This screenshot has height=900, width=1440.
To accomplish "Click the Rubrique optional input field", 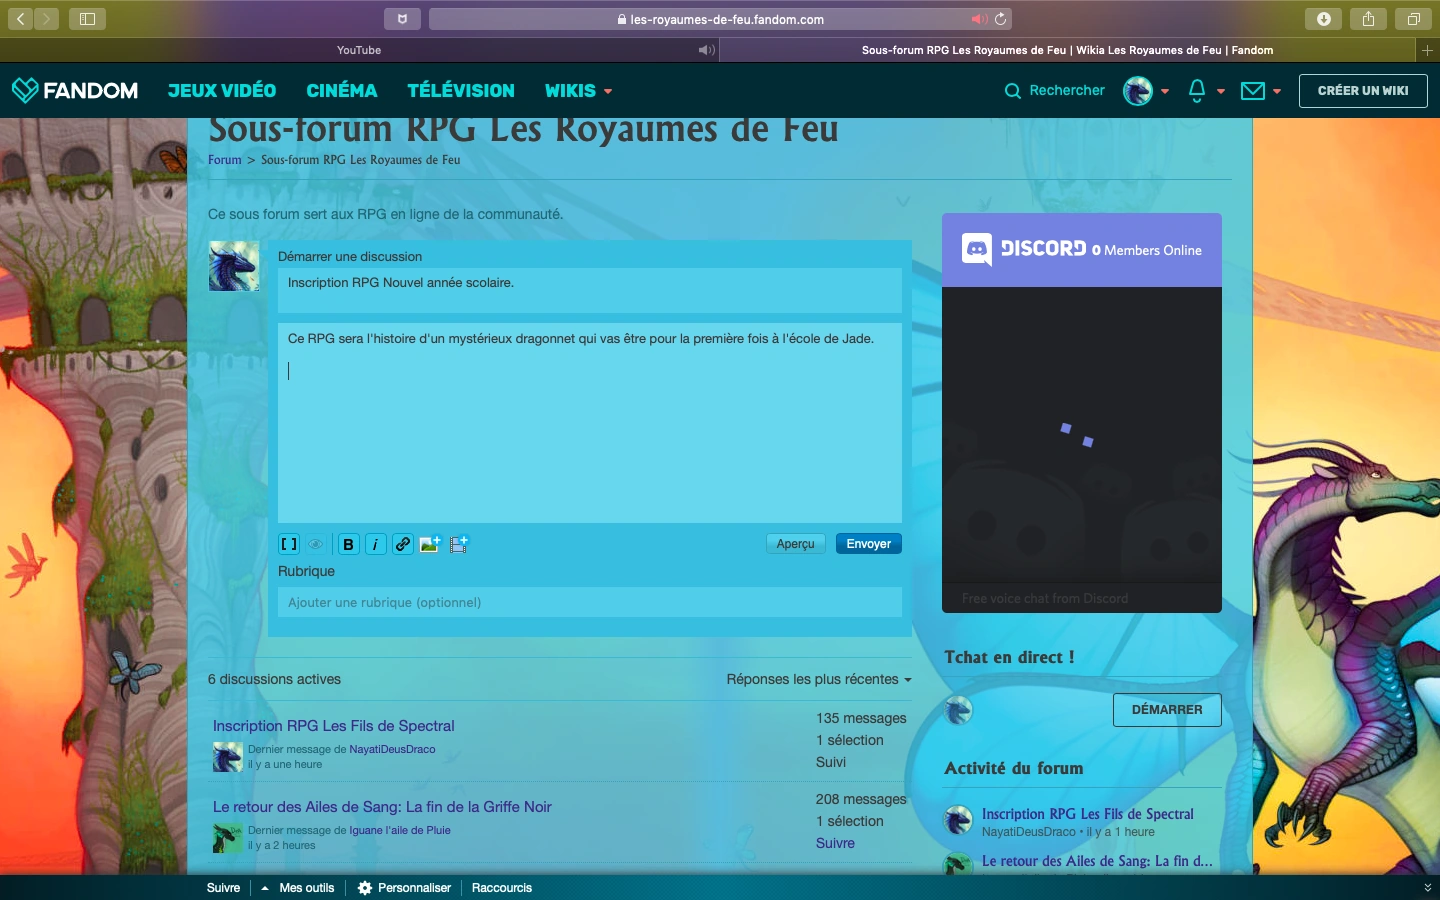I will point(589,602).
